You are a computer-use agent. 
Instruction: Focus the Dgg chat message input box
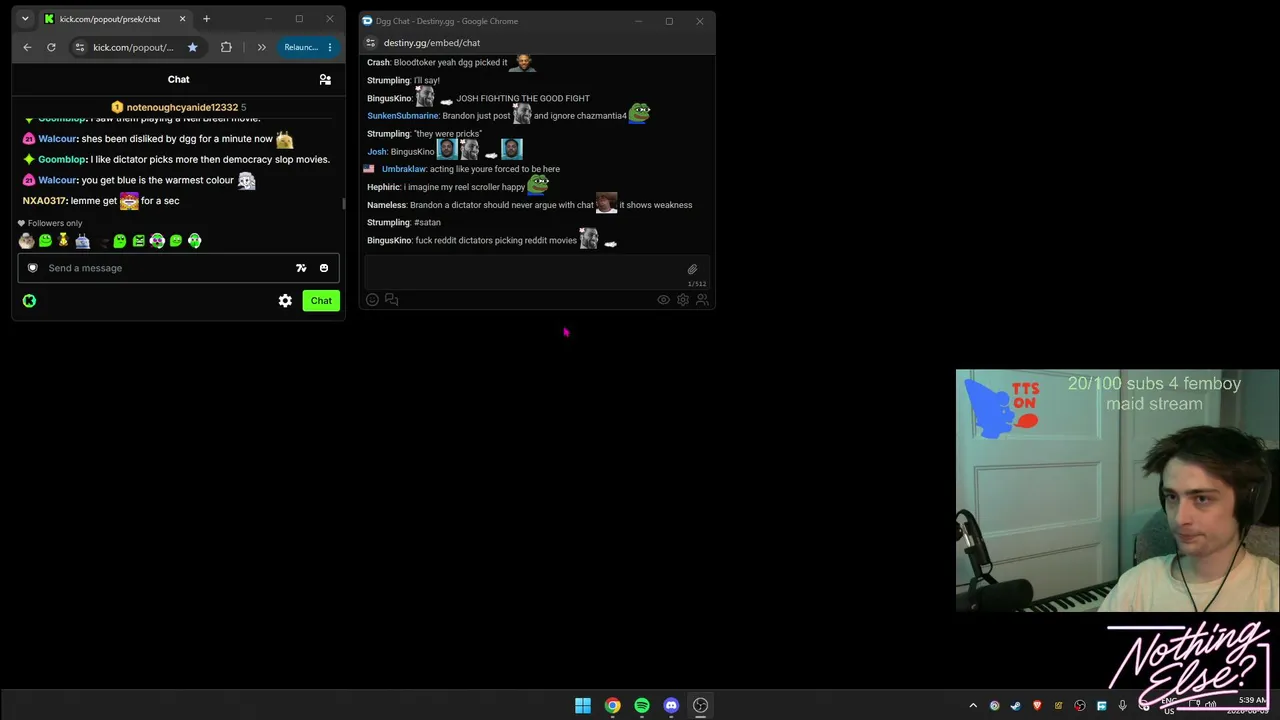pos(537,270)
